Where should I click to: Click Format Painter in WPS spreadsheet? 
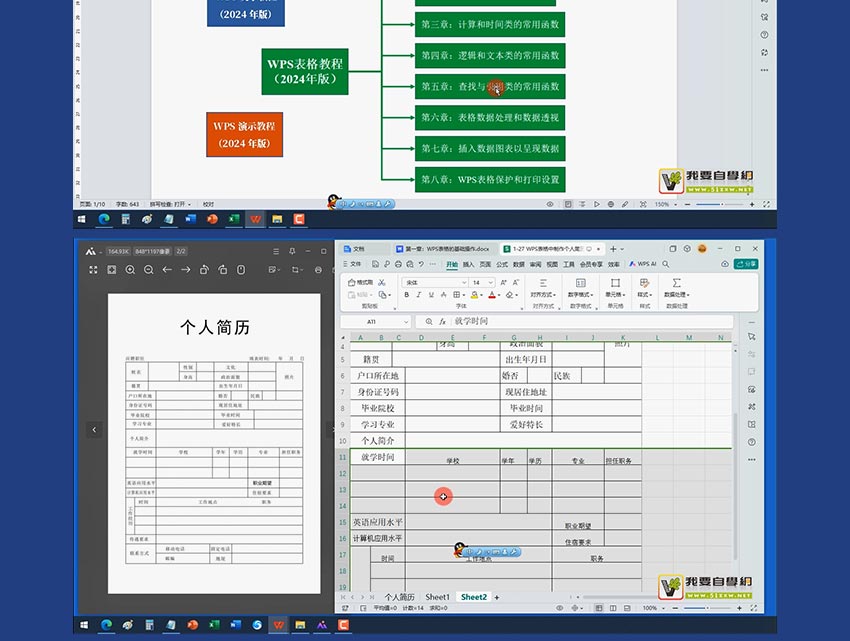[360, 282]
